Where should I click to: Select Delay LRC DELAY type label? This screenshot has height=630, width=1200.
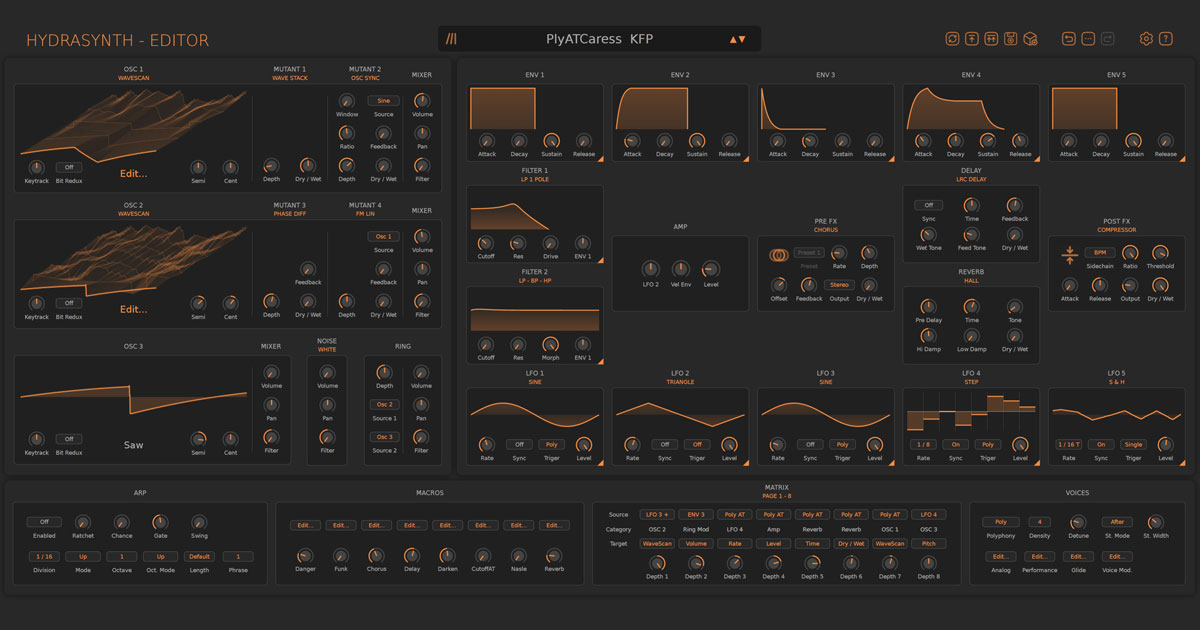[971, 178]
